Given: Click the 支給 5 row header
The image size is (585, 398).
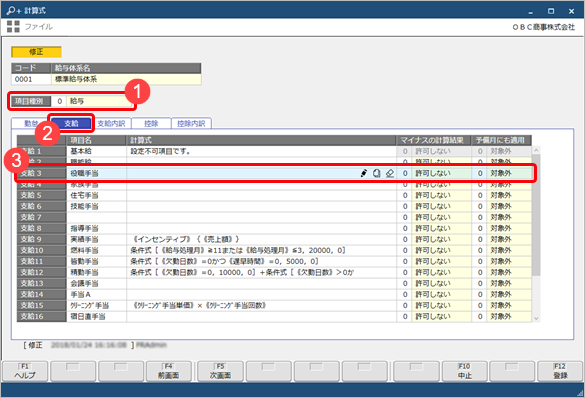Looking at the screenshot, I should click(x=42, y=195).
